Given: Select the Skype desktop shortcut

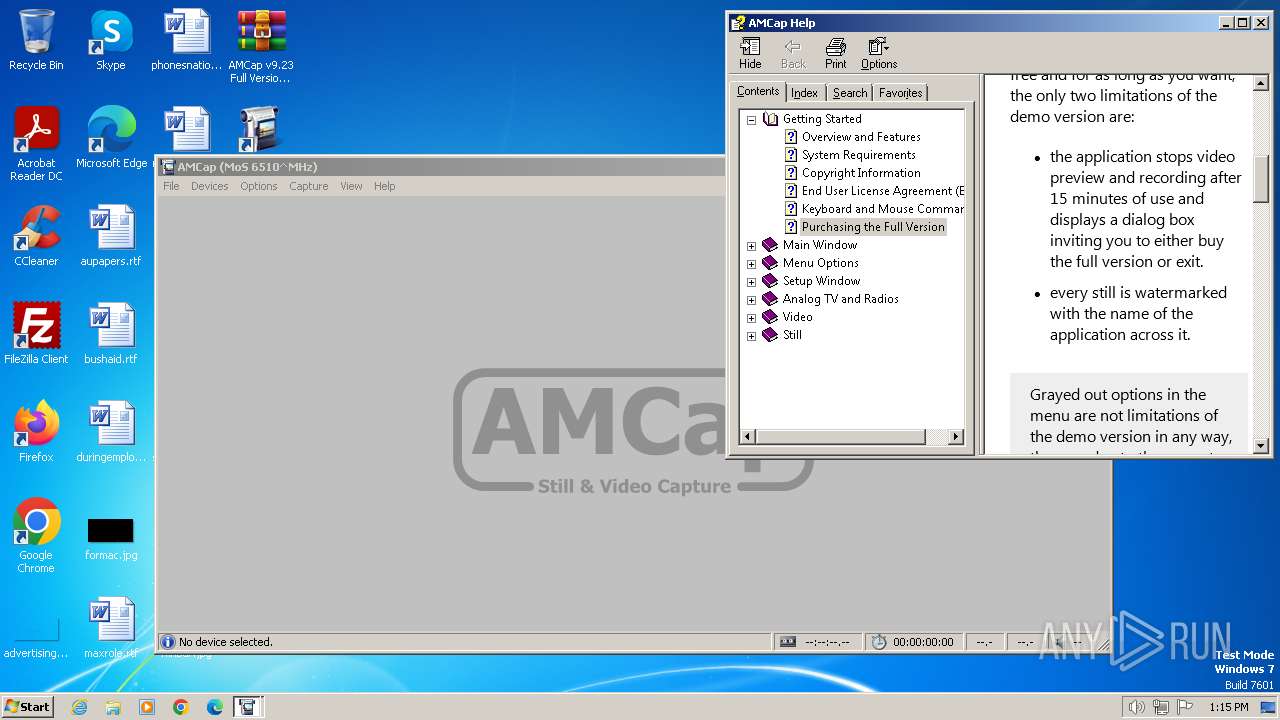Looking at the screenshot, I should pyautogui.click(x=110, y=40).
